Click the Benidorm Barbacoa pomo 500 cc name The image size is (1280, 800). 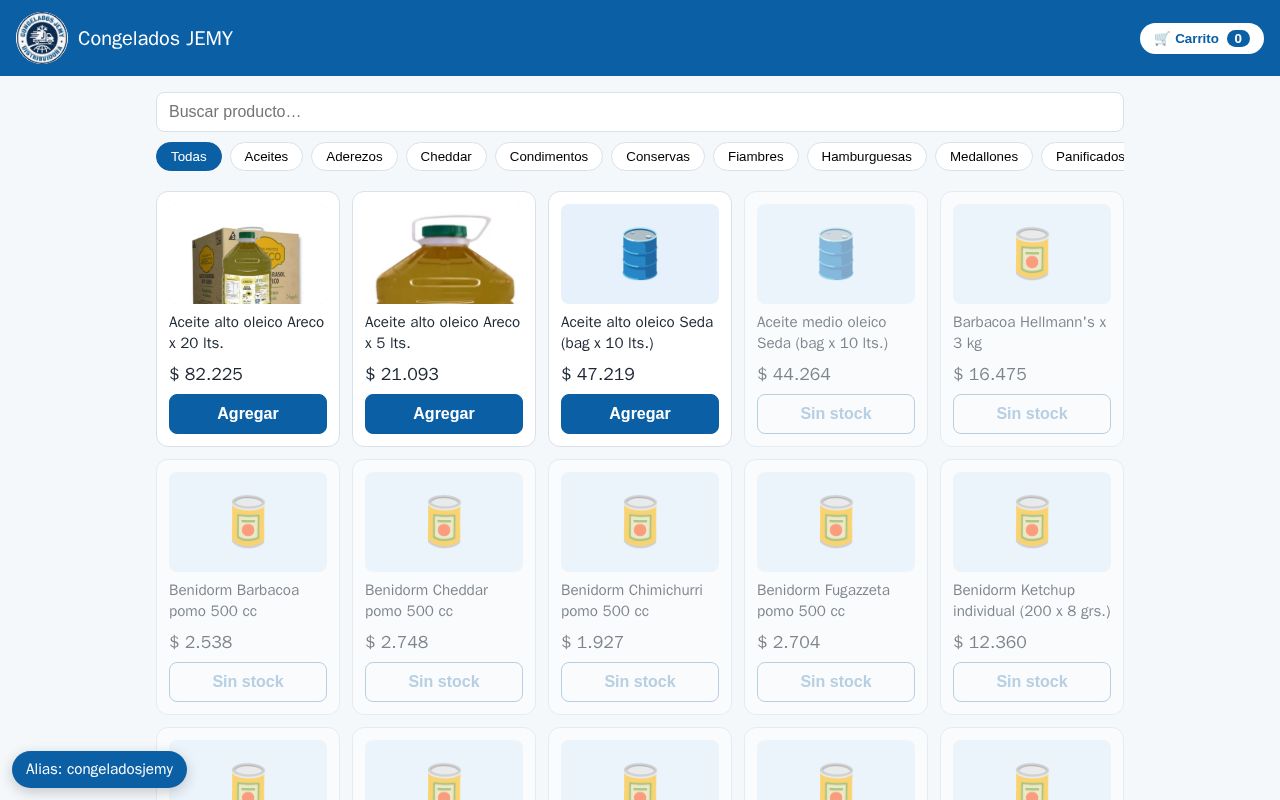click(234, 601)
